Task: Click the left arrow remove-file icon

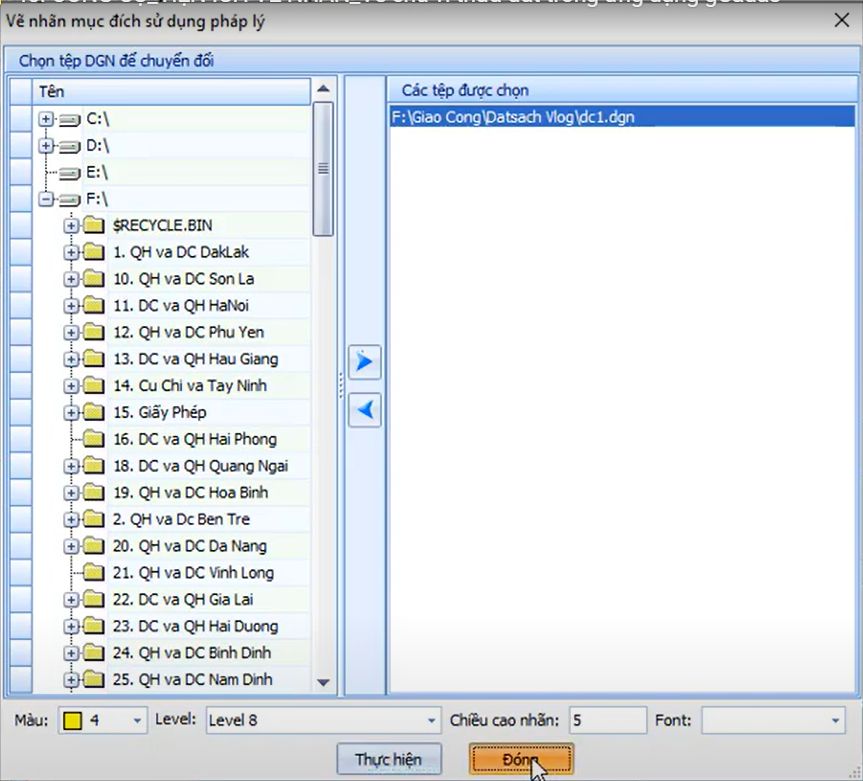Action: click(365, 409)
